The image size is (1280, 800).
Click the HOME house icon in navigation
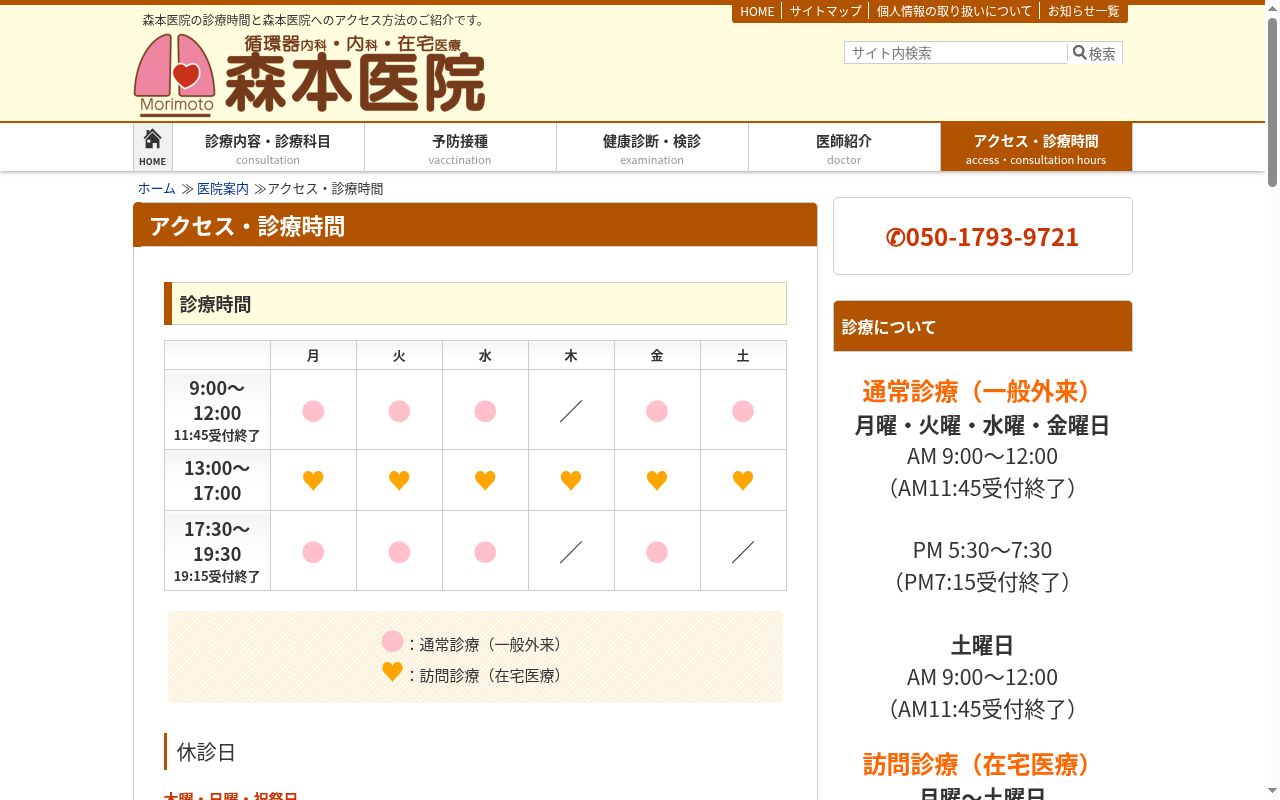152,146
